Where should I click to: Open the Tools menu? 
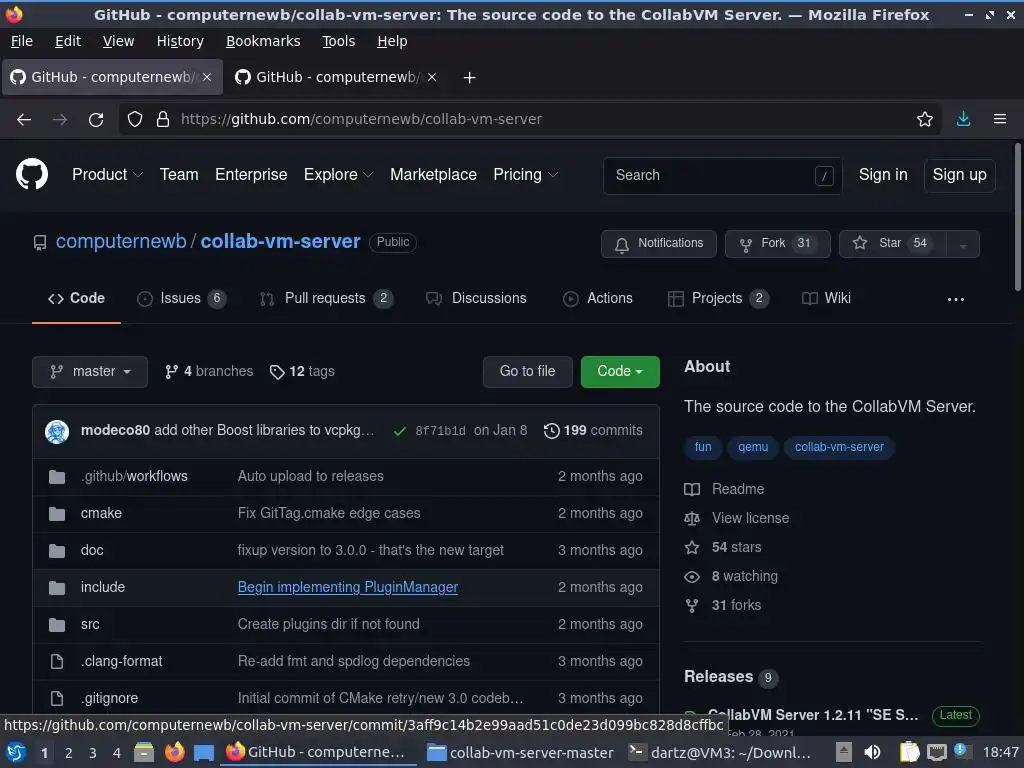click(x=338, y=41)
